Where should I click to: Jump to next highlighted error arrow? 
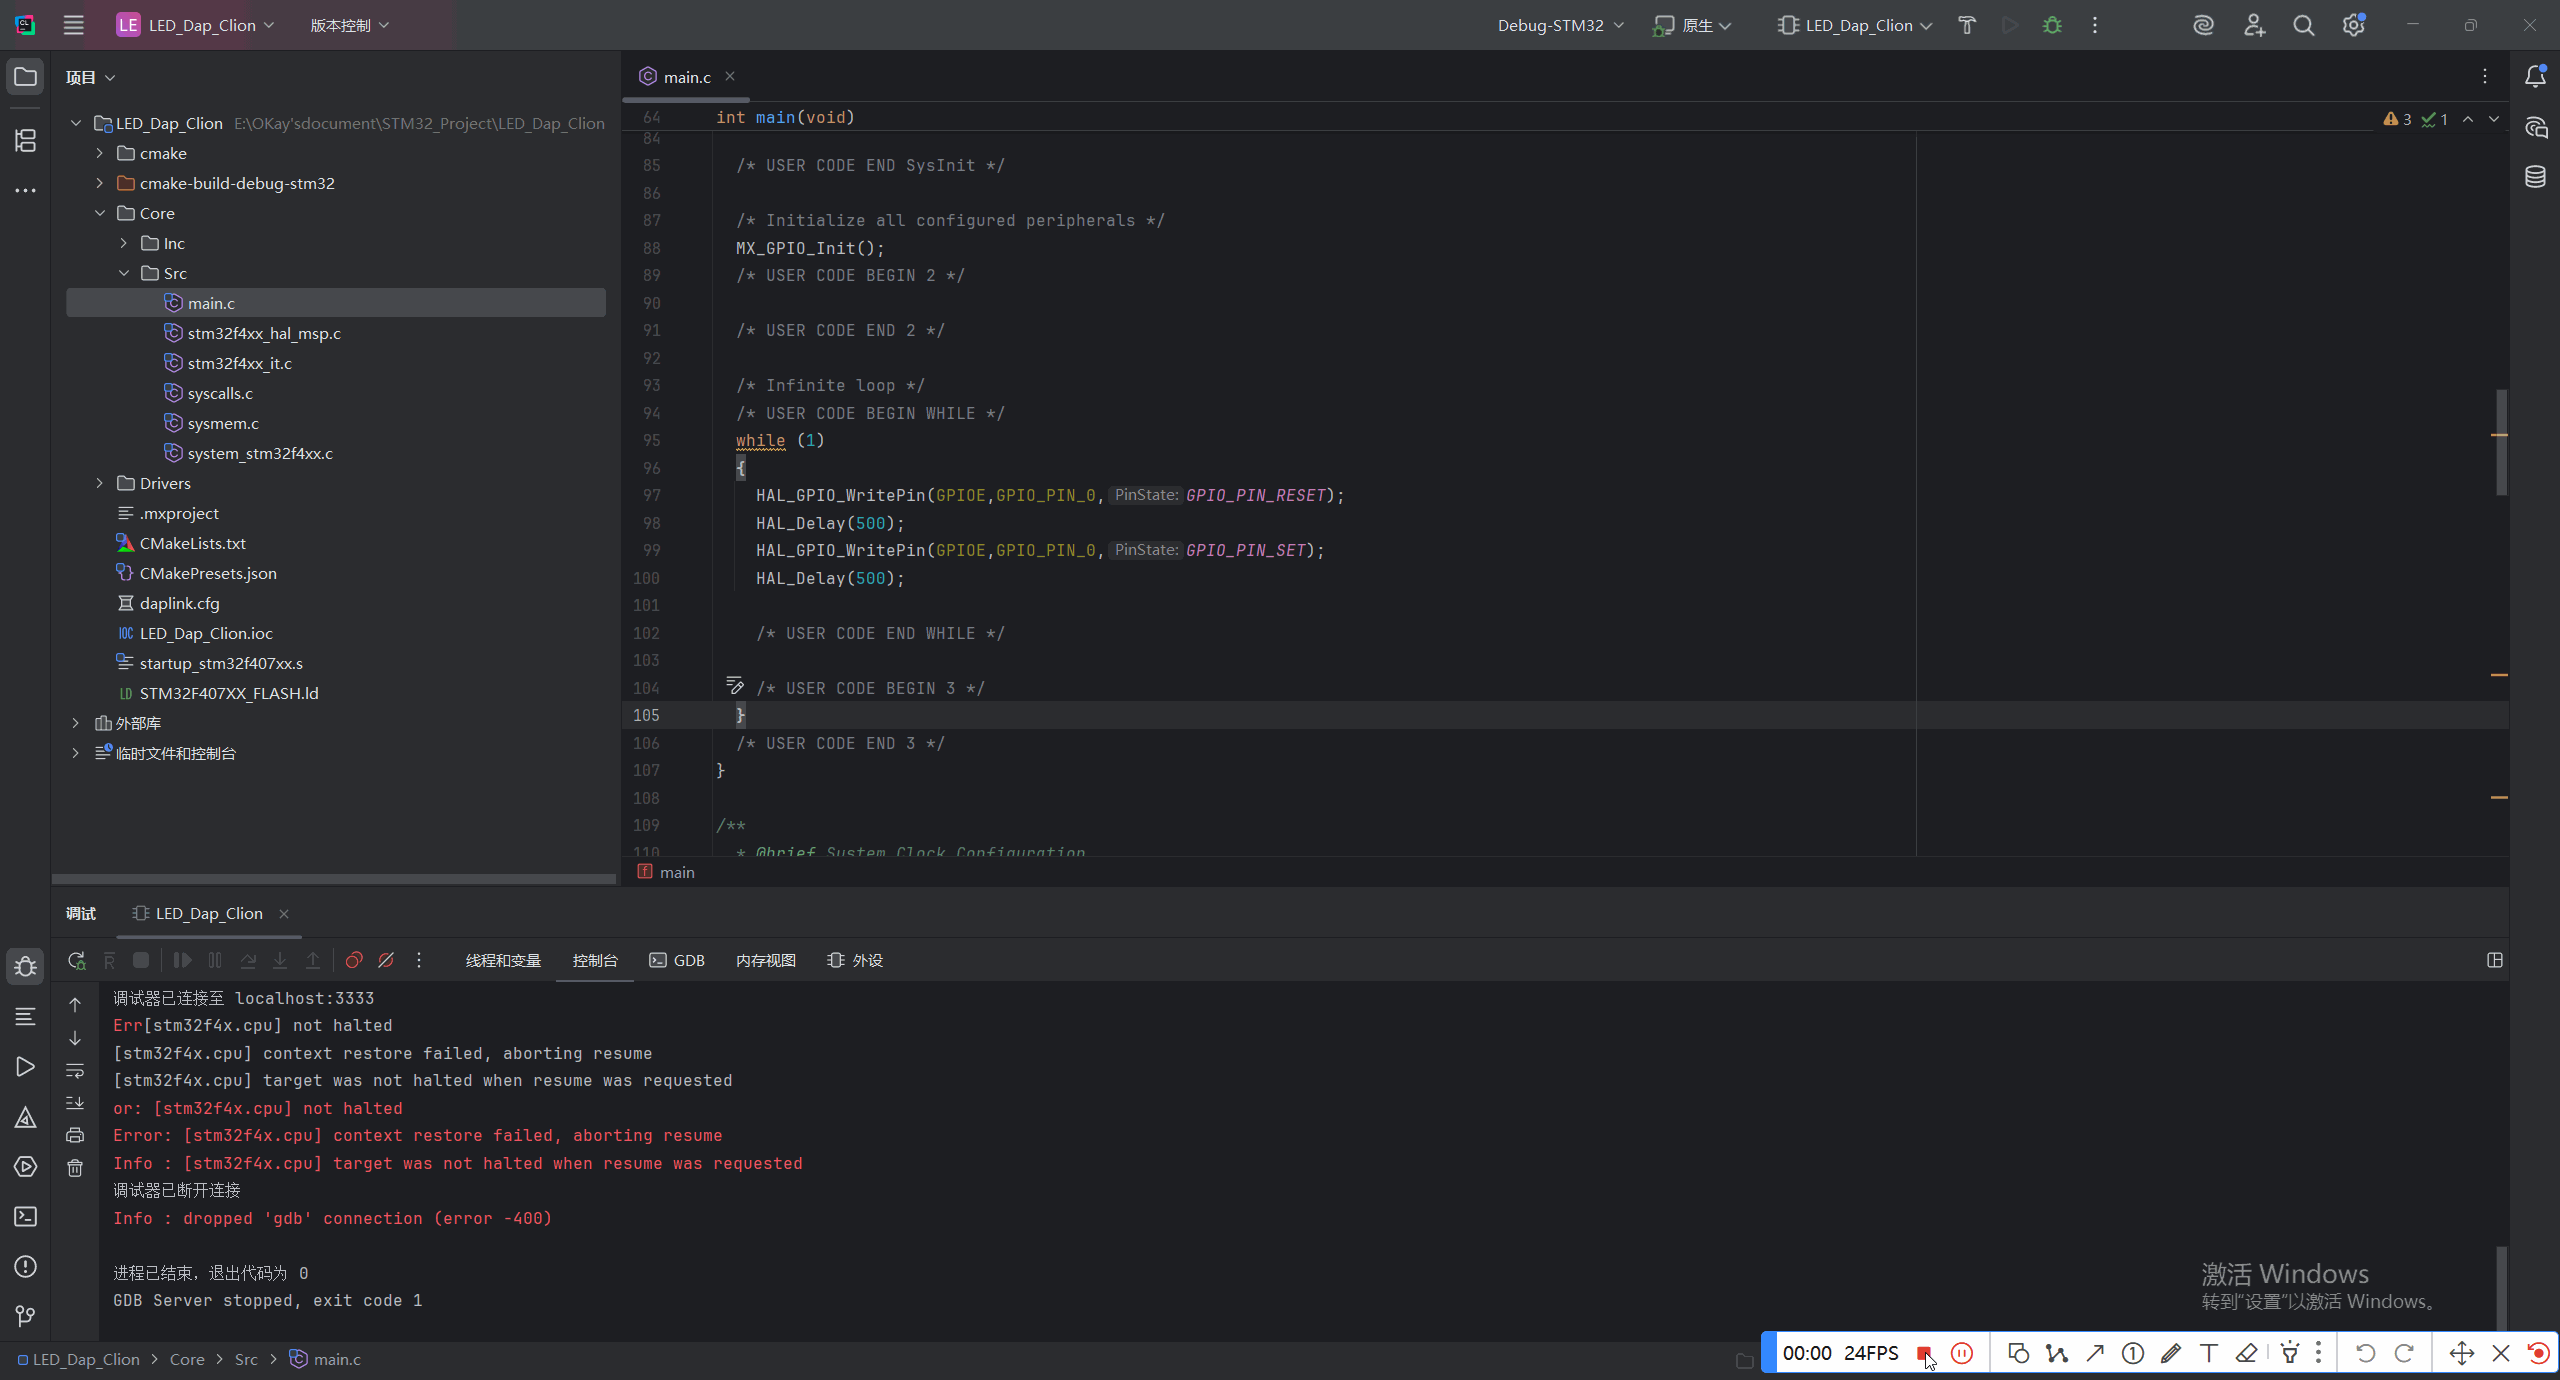pyautogui.click(x=2494, y=119)
